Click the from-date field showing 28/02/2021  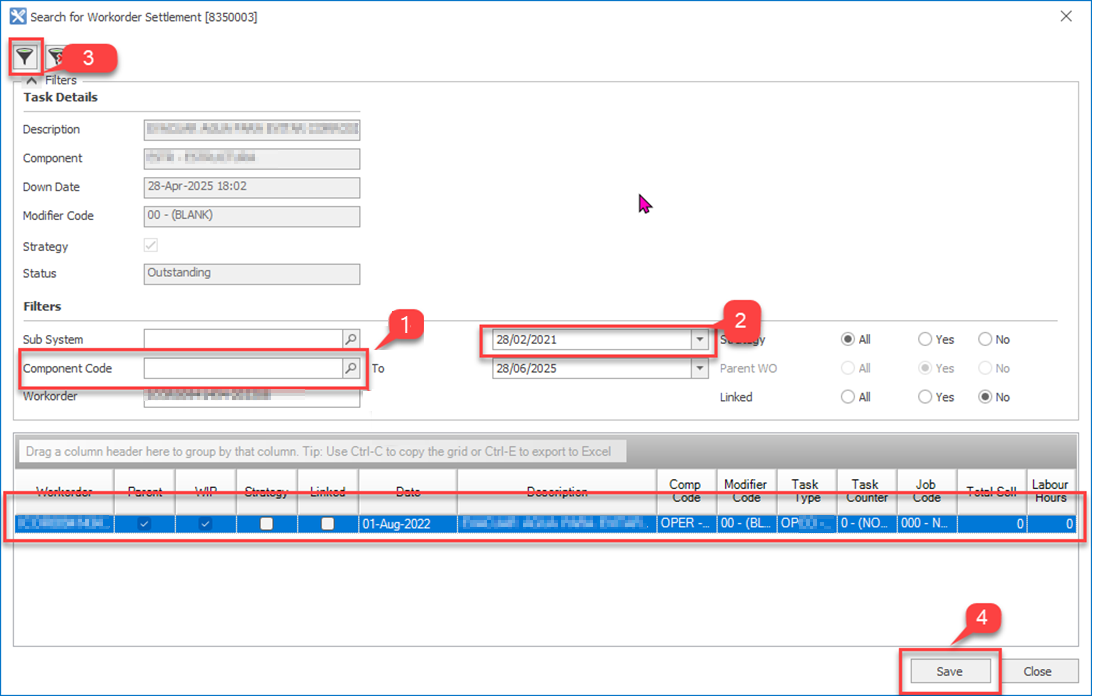592,339
